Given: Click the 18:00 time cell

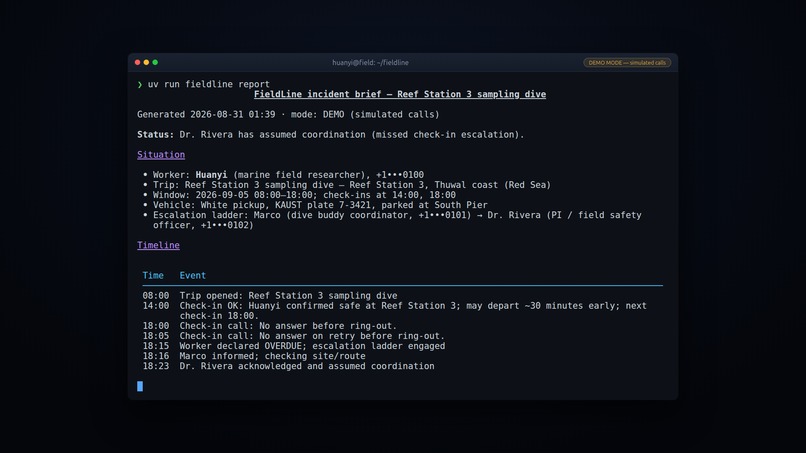Looking at the screenshot, I should (x=156, y=326).
